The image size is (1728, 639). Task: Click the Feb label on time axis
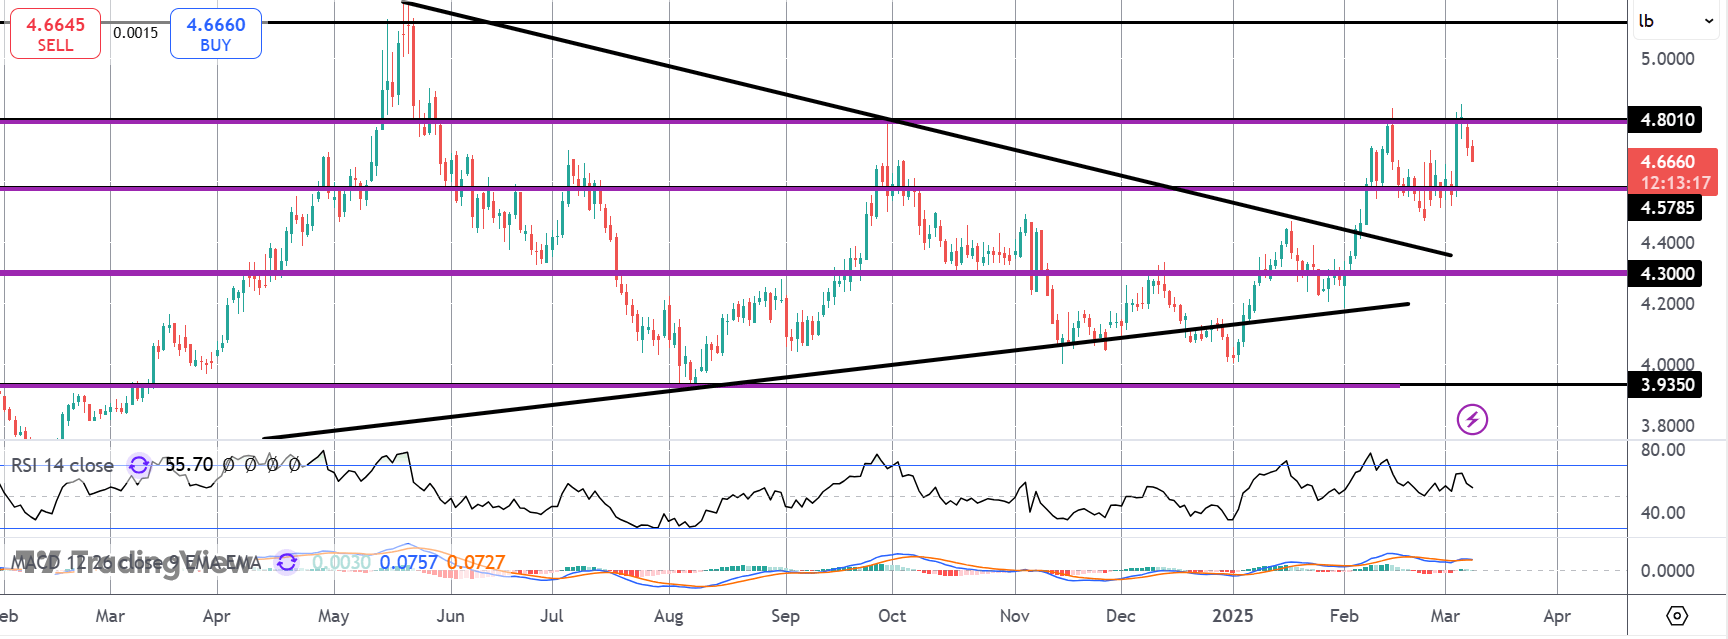tap(1344, 616)
